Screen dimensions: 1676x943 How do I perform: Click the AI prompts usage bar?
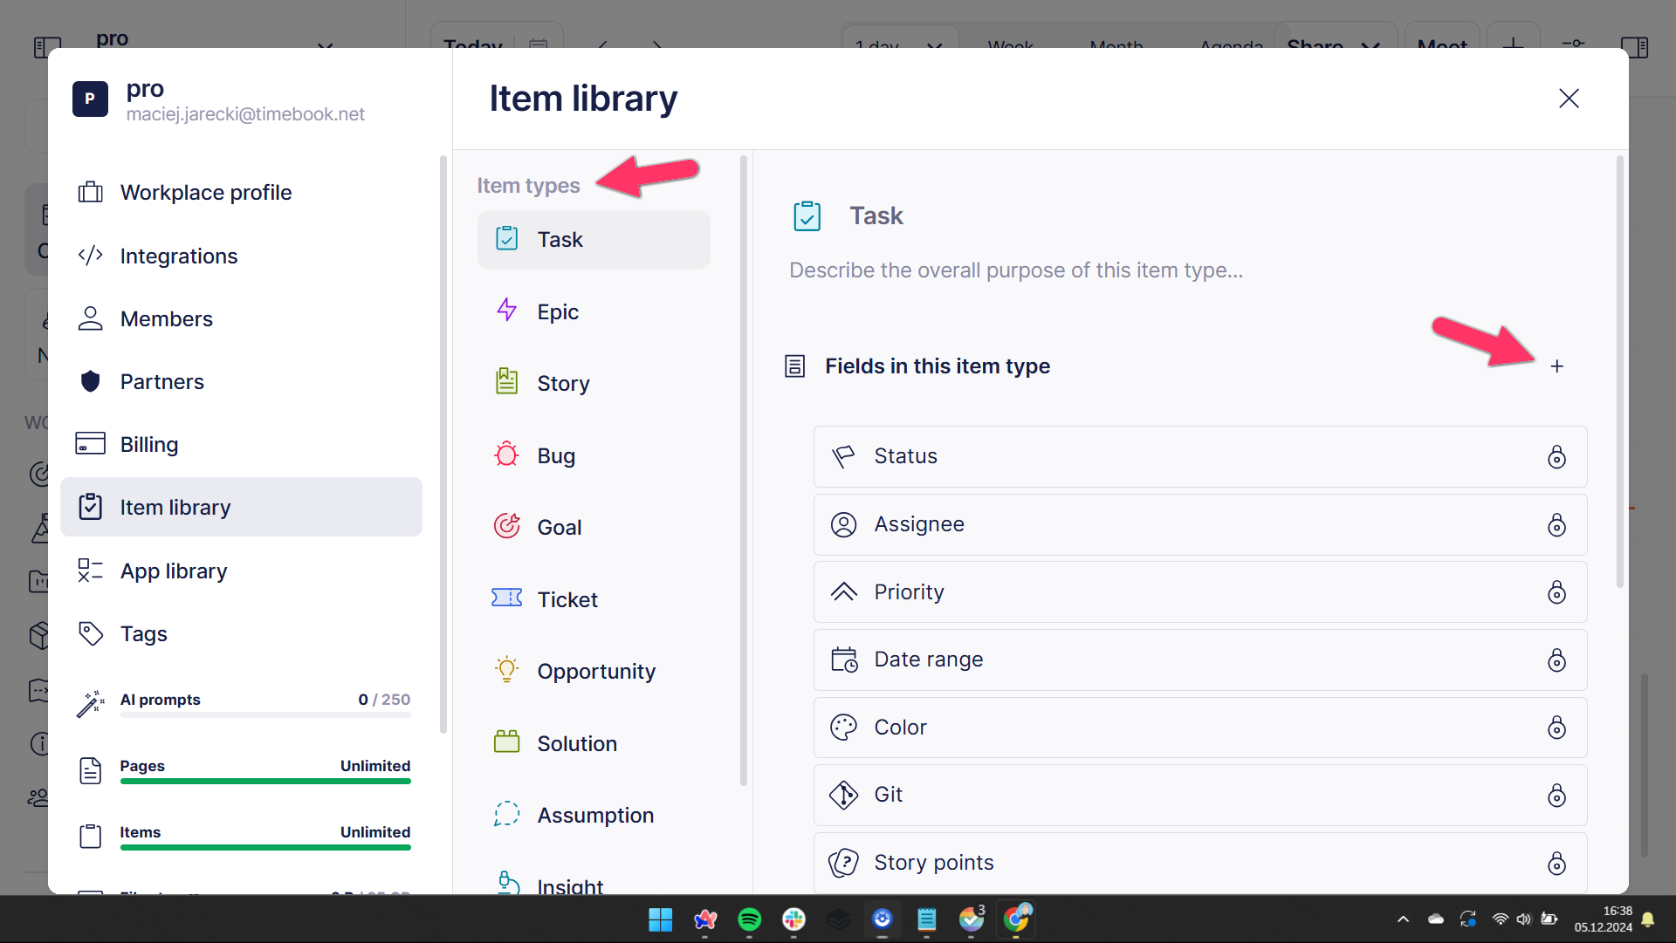coord(265,715)
